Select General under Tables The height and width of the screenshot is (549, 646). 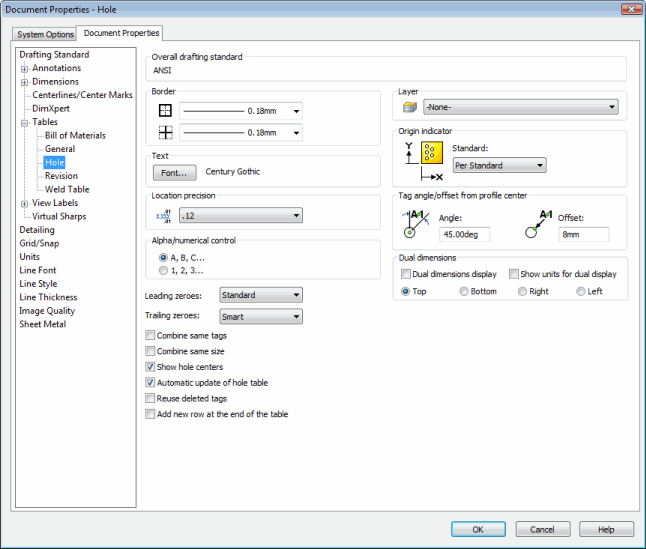tap(60, 149)
